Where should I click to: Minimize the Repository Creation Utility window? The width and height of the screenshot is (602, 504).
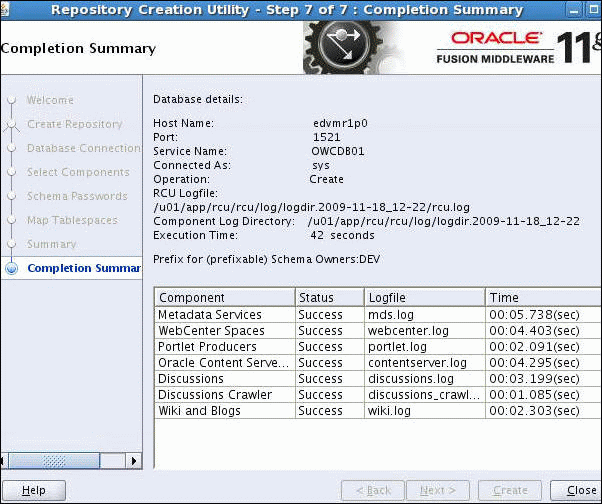pyautogui.click(x=574, y=10)
